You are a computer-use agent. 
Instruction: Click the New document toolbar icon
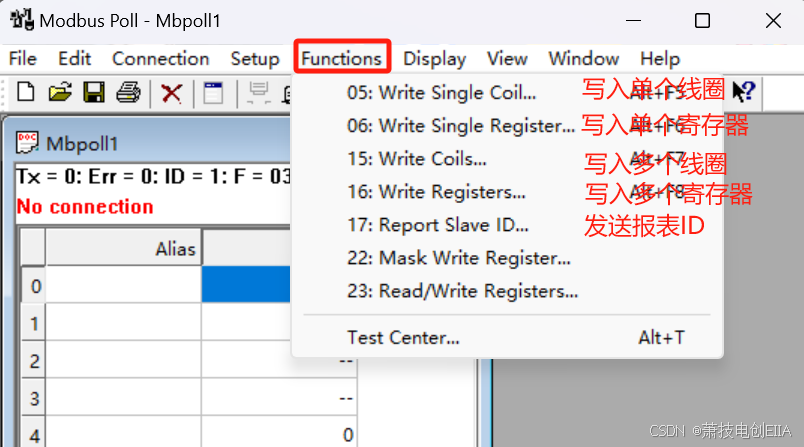pyautogui.click(x=26, y=93)
